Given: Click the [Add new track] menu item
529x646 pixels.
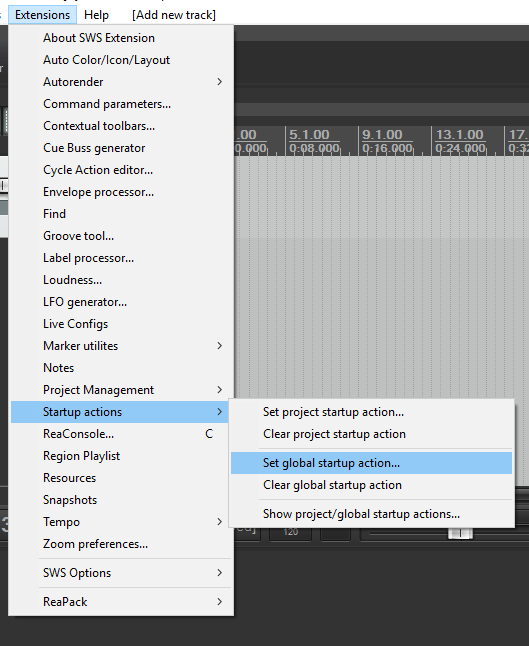Looking at the screenshot, I should pos(173,15).
